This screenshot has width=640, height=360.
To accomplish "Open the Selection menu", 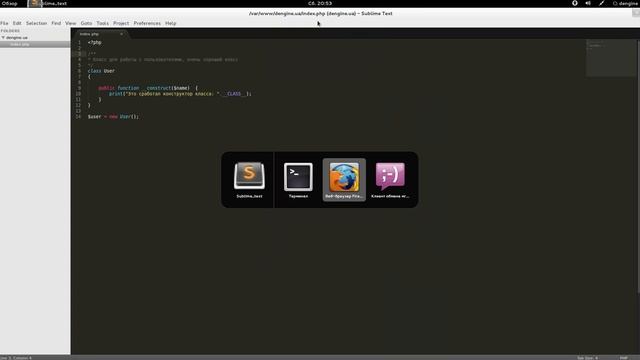I will 36,23.
